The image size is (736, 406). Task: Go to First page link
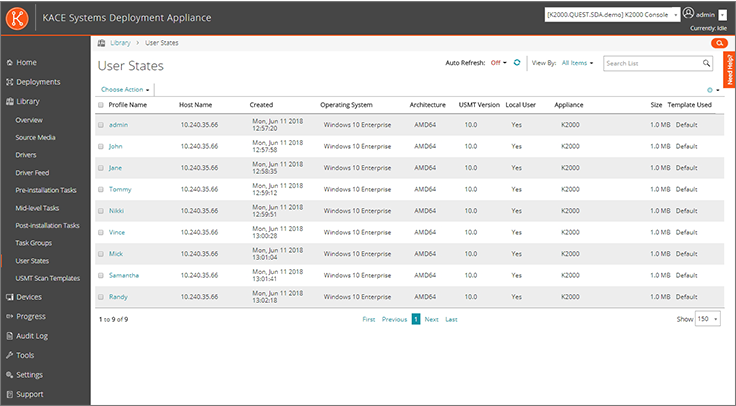pyautogui.click(x=369, y=320)
